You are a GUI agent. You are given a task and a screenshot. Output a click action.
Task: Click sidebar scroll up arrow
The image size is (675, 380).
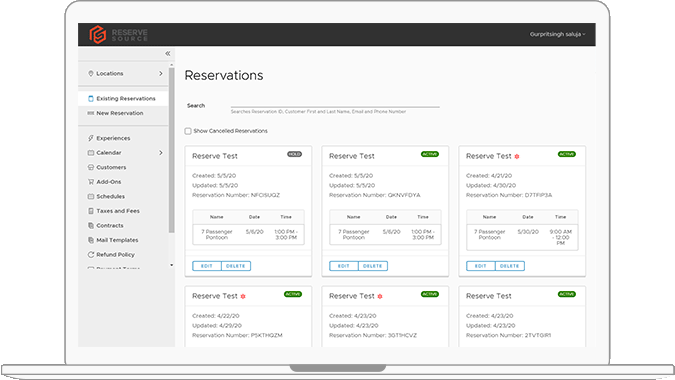point(171,65)
